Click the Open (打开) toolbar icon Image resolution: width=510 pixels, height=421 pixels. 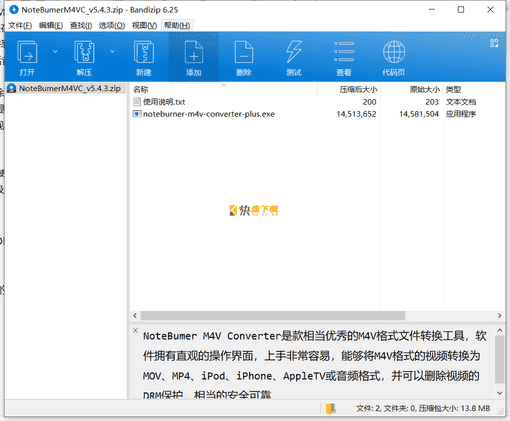[x=27, y=52]
